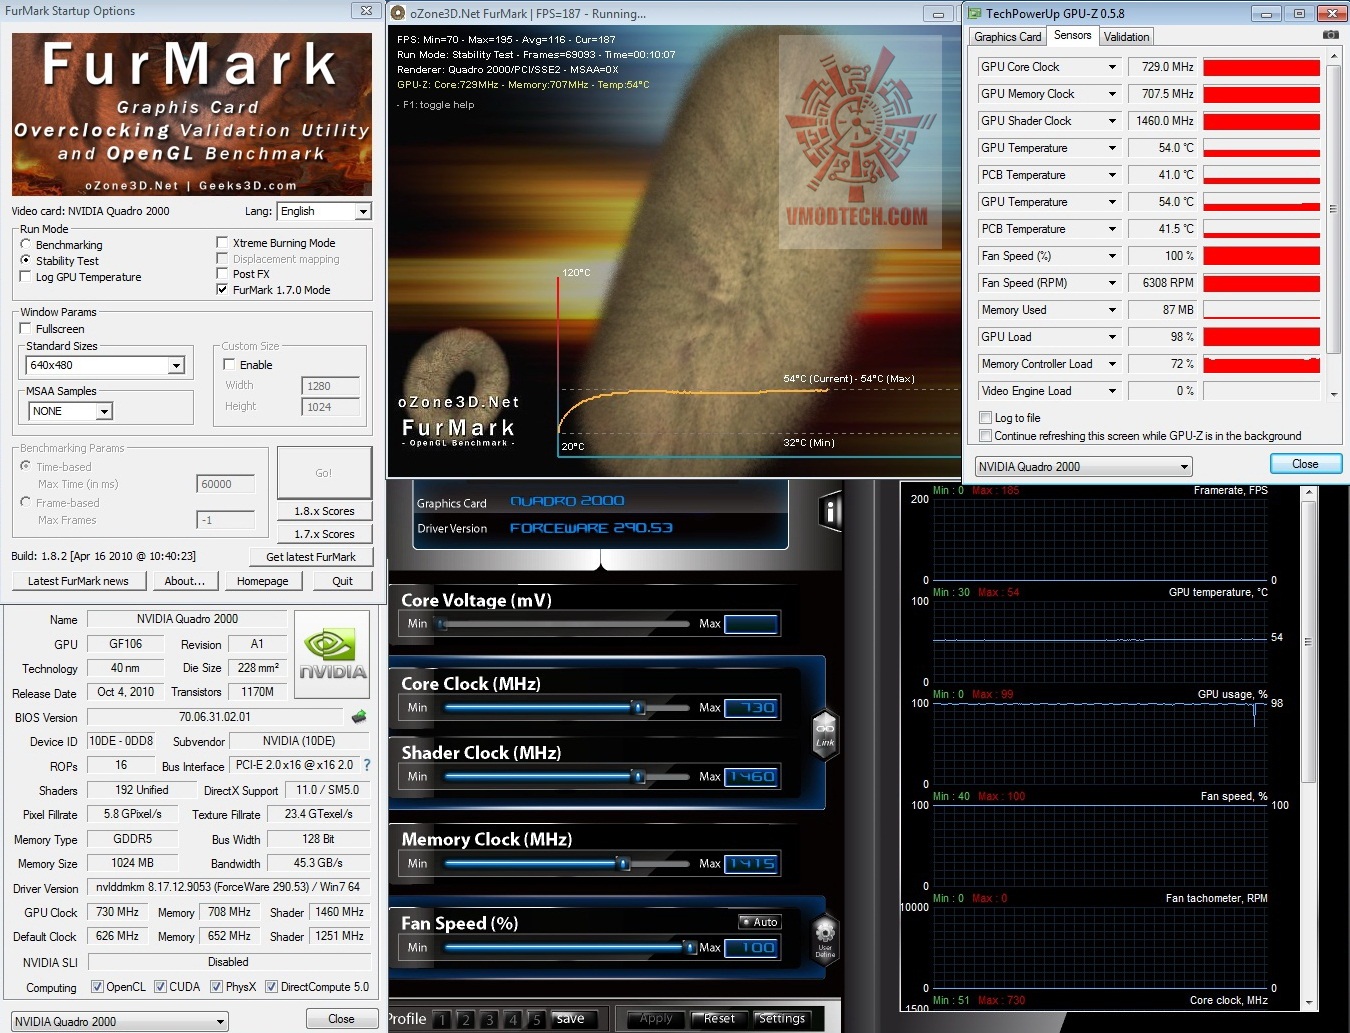Click the Afterburner Reset button
The width and height of the screenshot is (1350, 1033).
click(719, 1019)
